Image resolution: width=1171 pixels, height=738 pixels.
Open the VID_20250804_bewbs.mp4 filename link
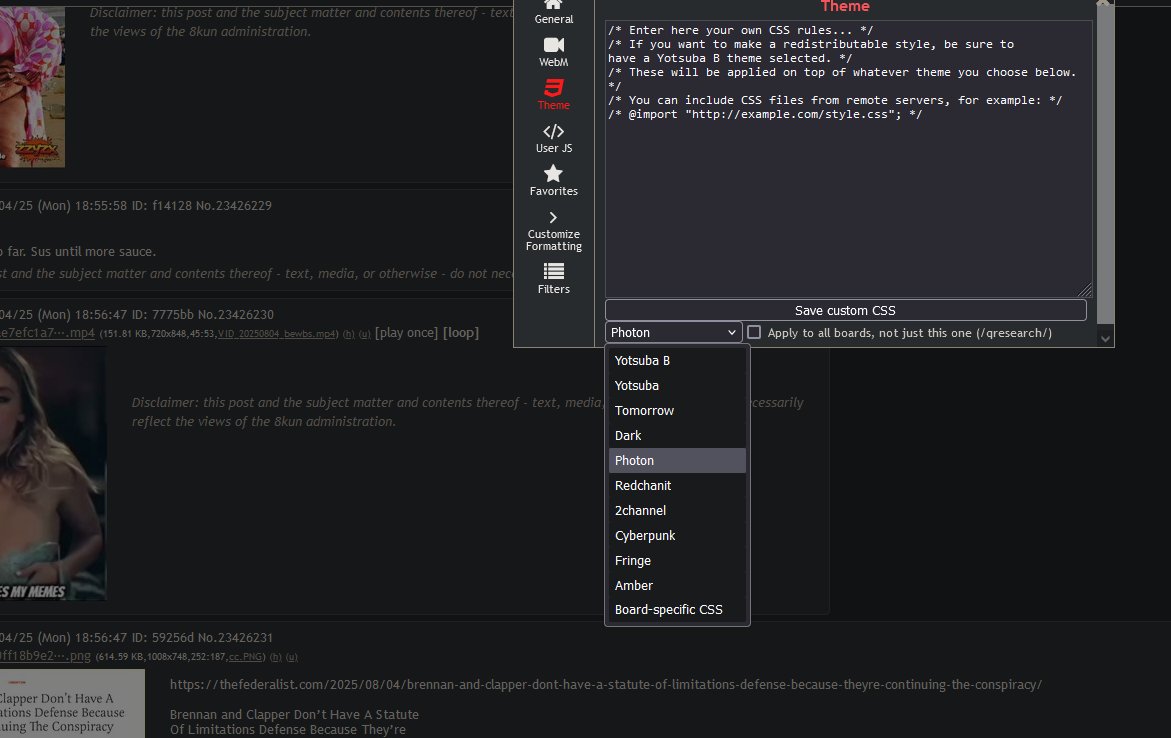(277, 334)
